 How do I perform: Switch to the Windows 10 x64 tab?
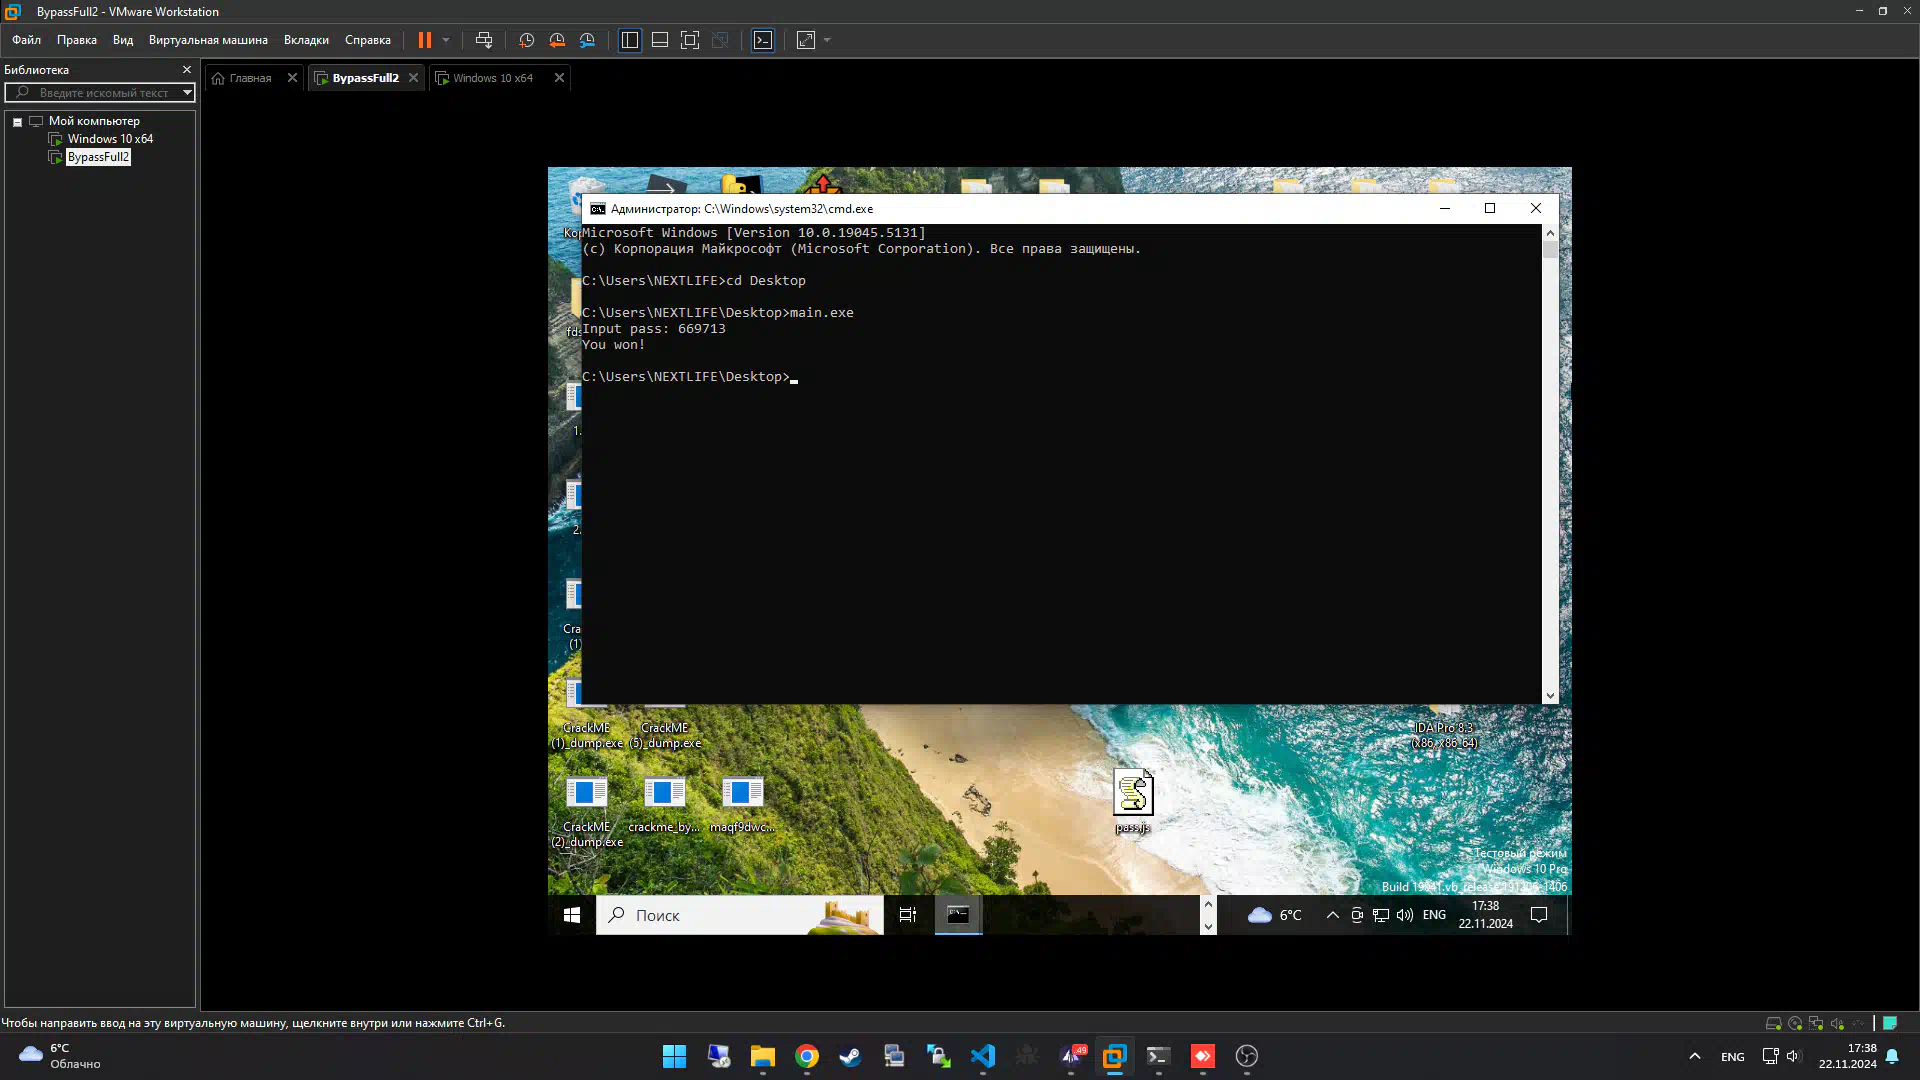(x=492, y=78)
